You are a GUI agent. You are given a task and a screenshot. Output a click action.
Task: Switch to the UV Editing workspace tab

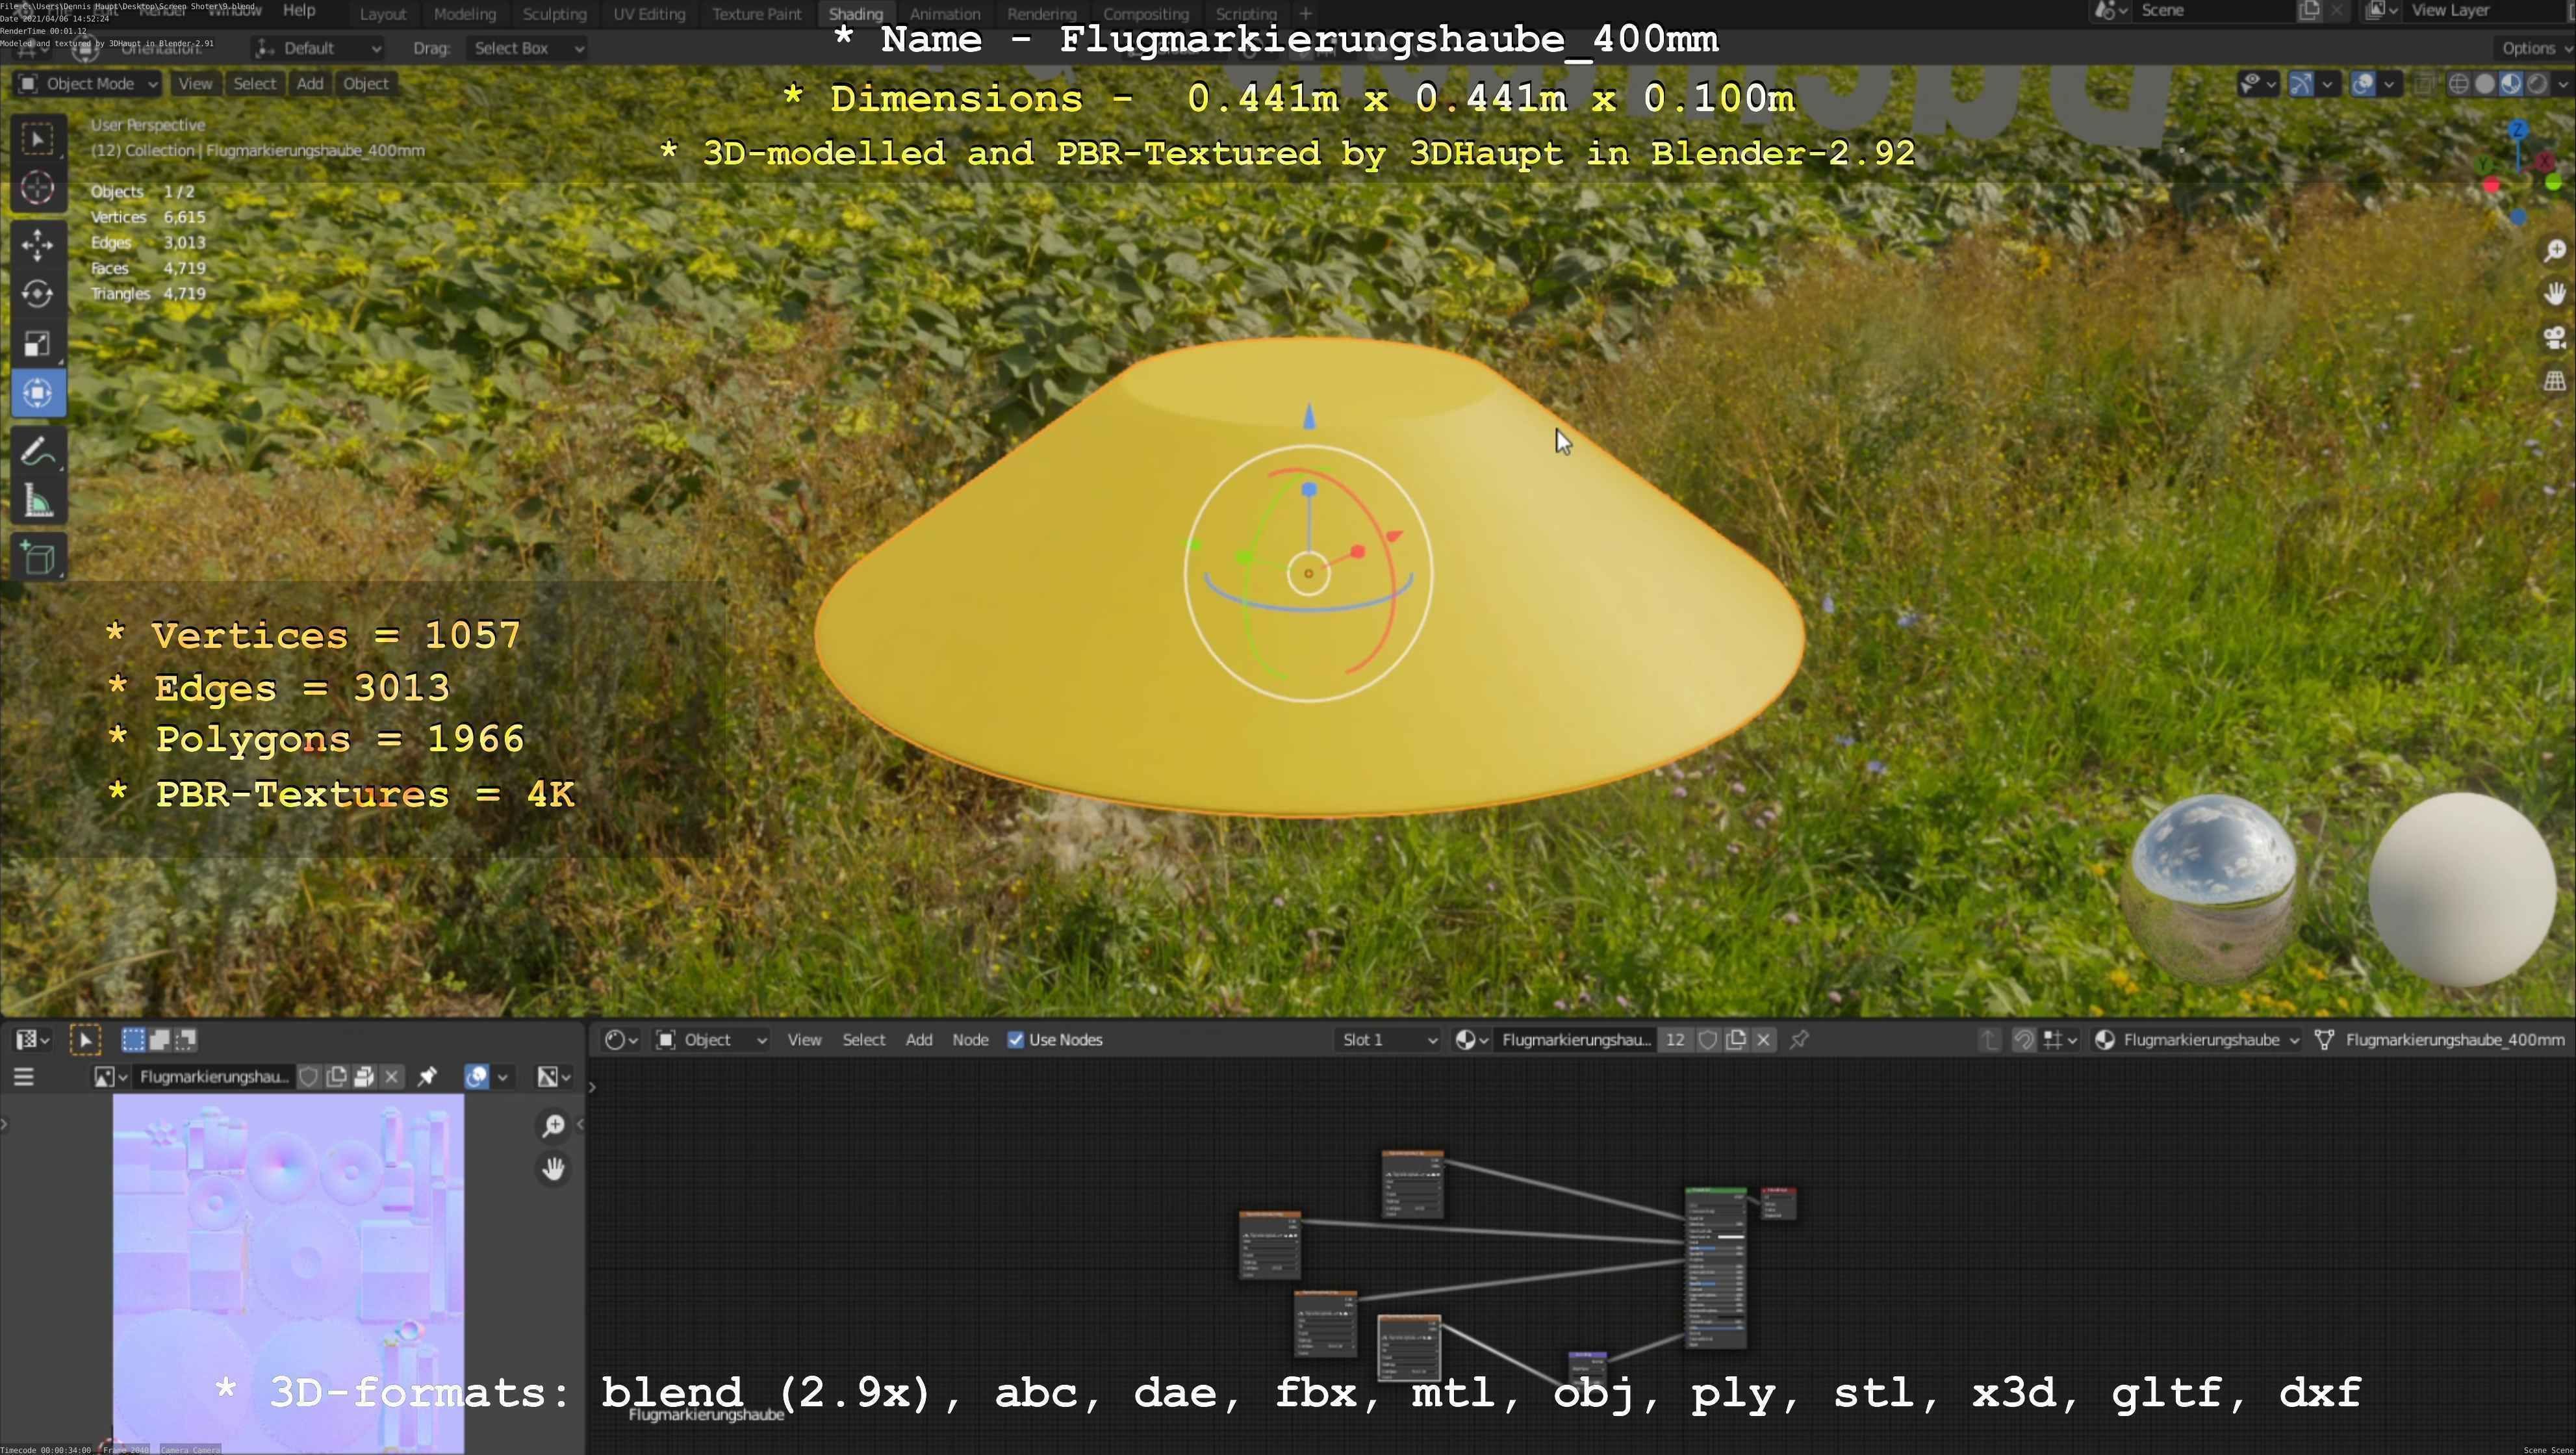649,14
